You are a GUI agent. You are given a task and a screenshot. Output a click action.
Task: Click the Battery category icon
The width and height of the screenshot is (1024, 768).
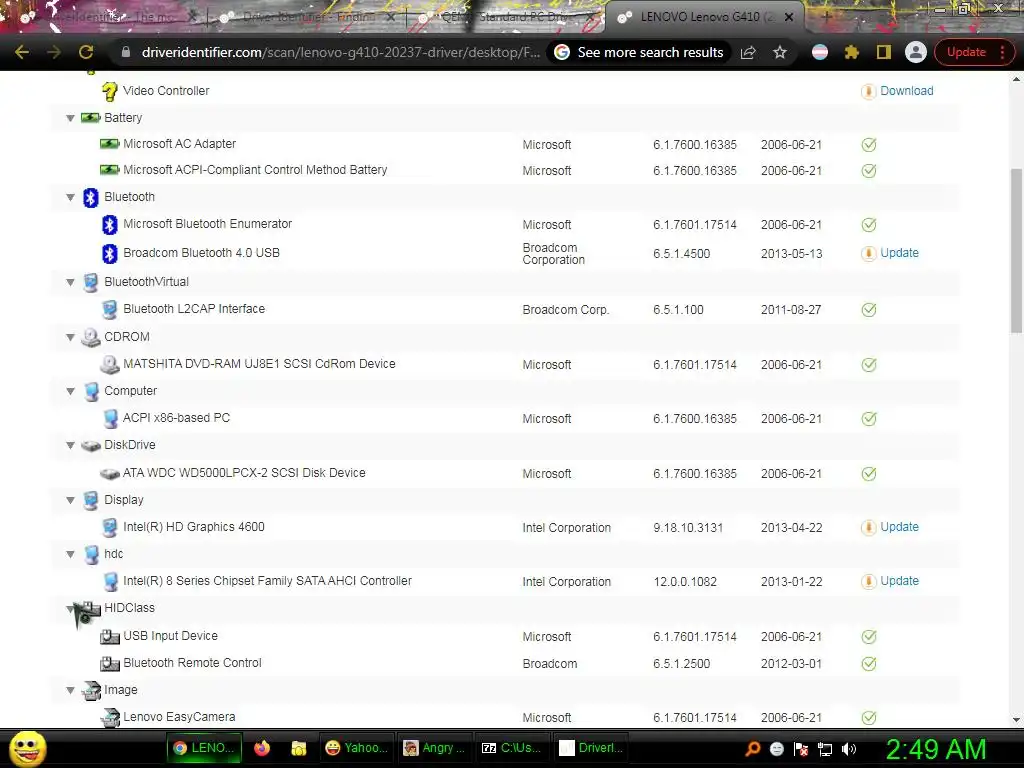[x=90, y=118]
